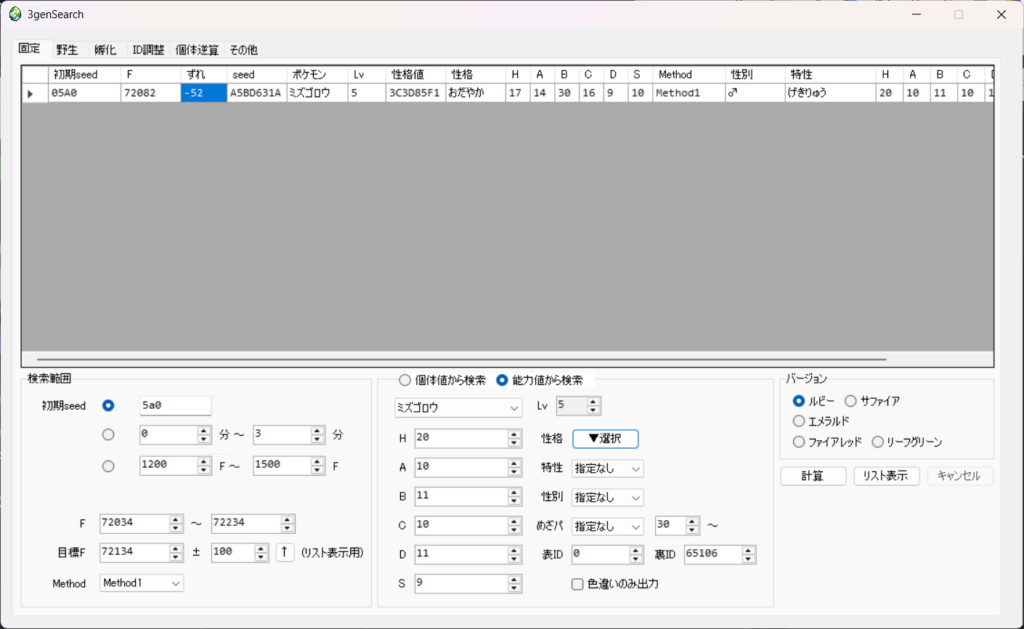Open the 特性 ability dropdown
Screen dimensions: 1024x629
[606, 468]
